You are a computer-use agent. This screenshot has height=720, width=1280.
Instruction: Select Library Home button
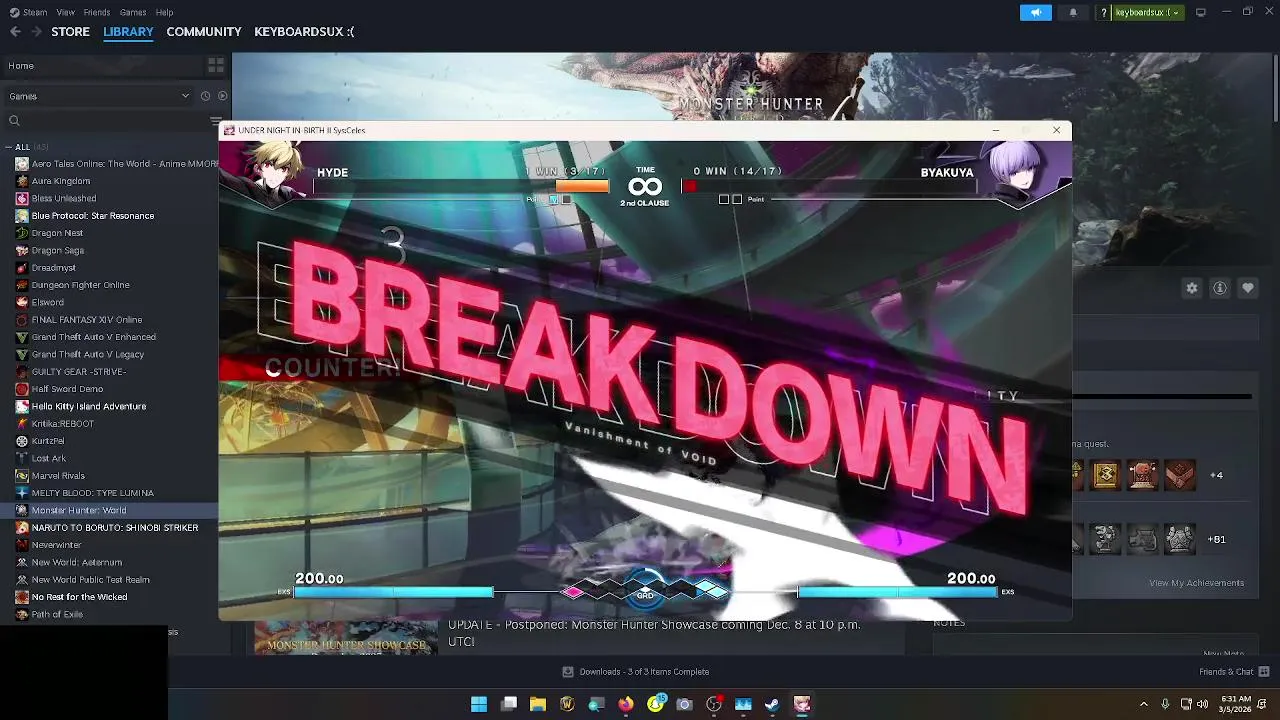pyautogui.click(x=102, y=66)
